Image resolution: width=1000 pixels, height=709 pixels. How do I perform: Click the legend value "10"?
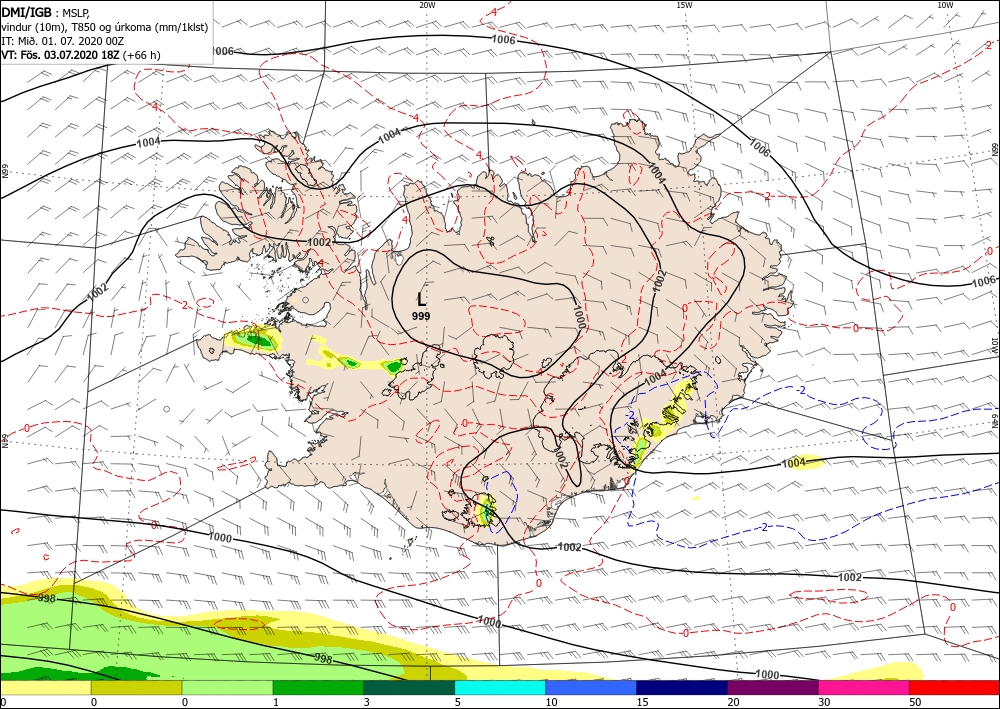[552, 702]
